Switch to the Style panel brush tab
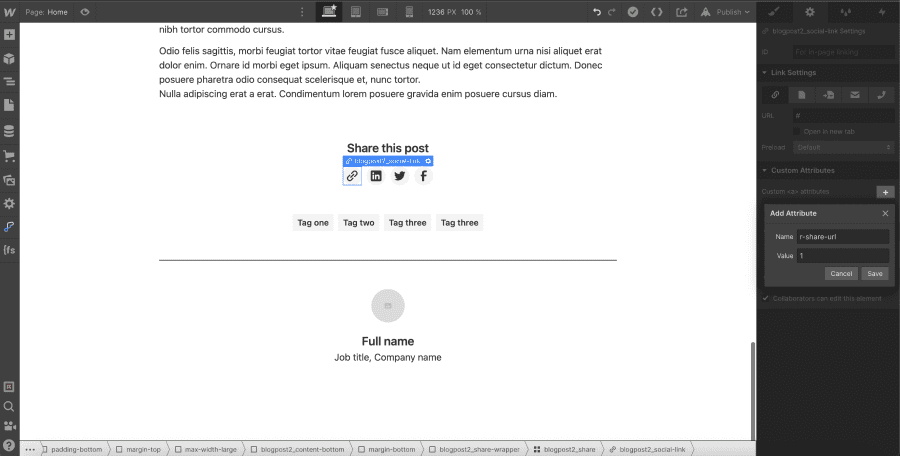The width and height of the screenshot is (900, 456). click(774, 11)
